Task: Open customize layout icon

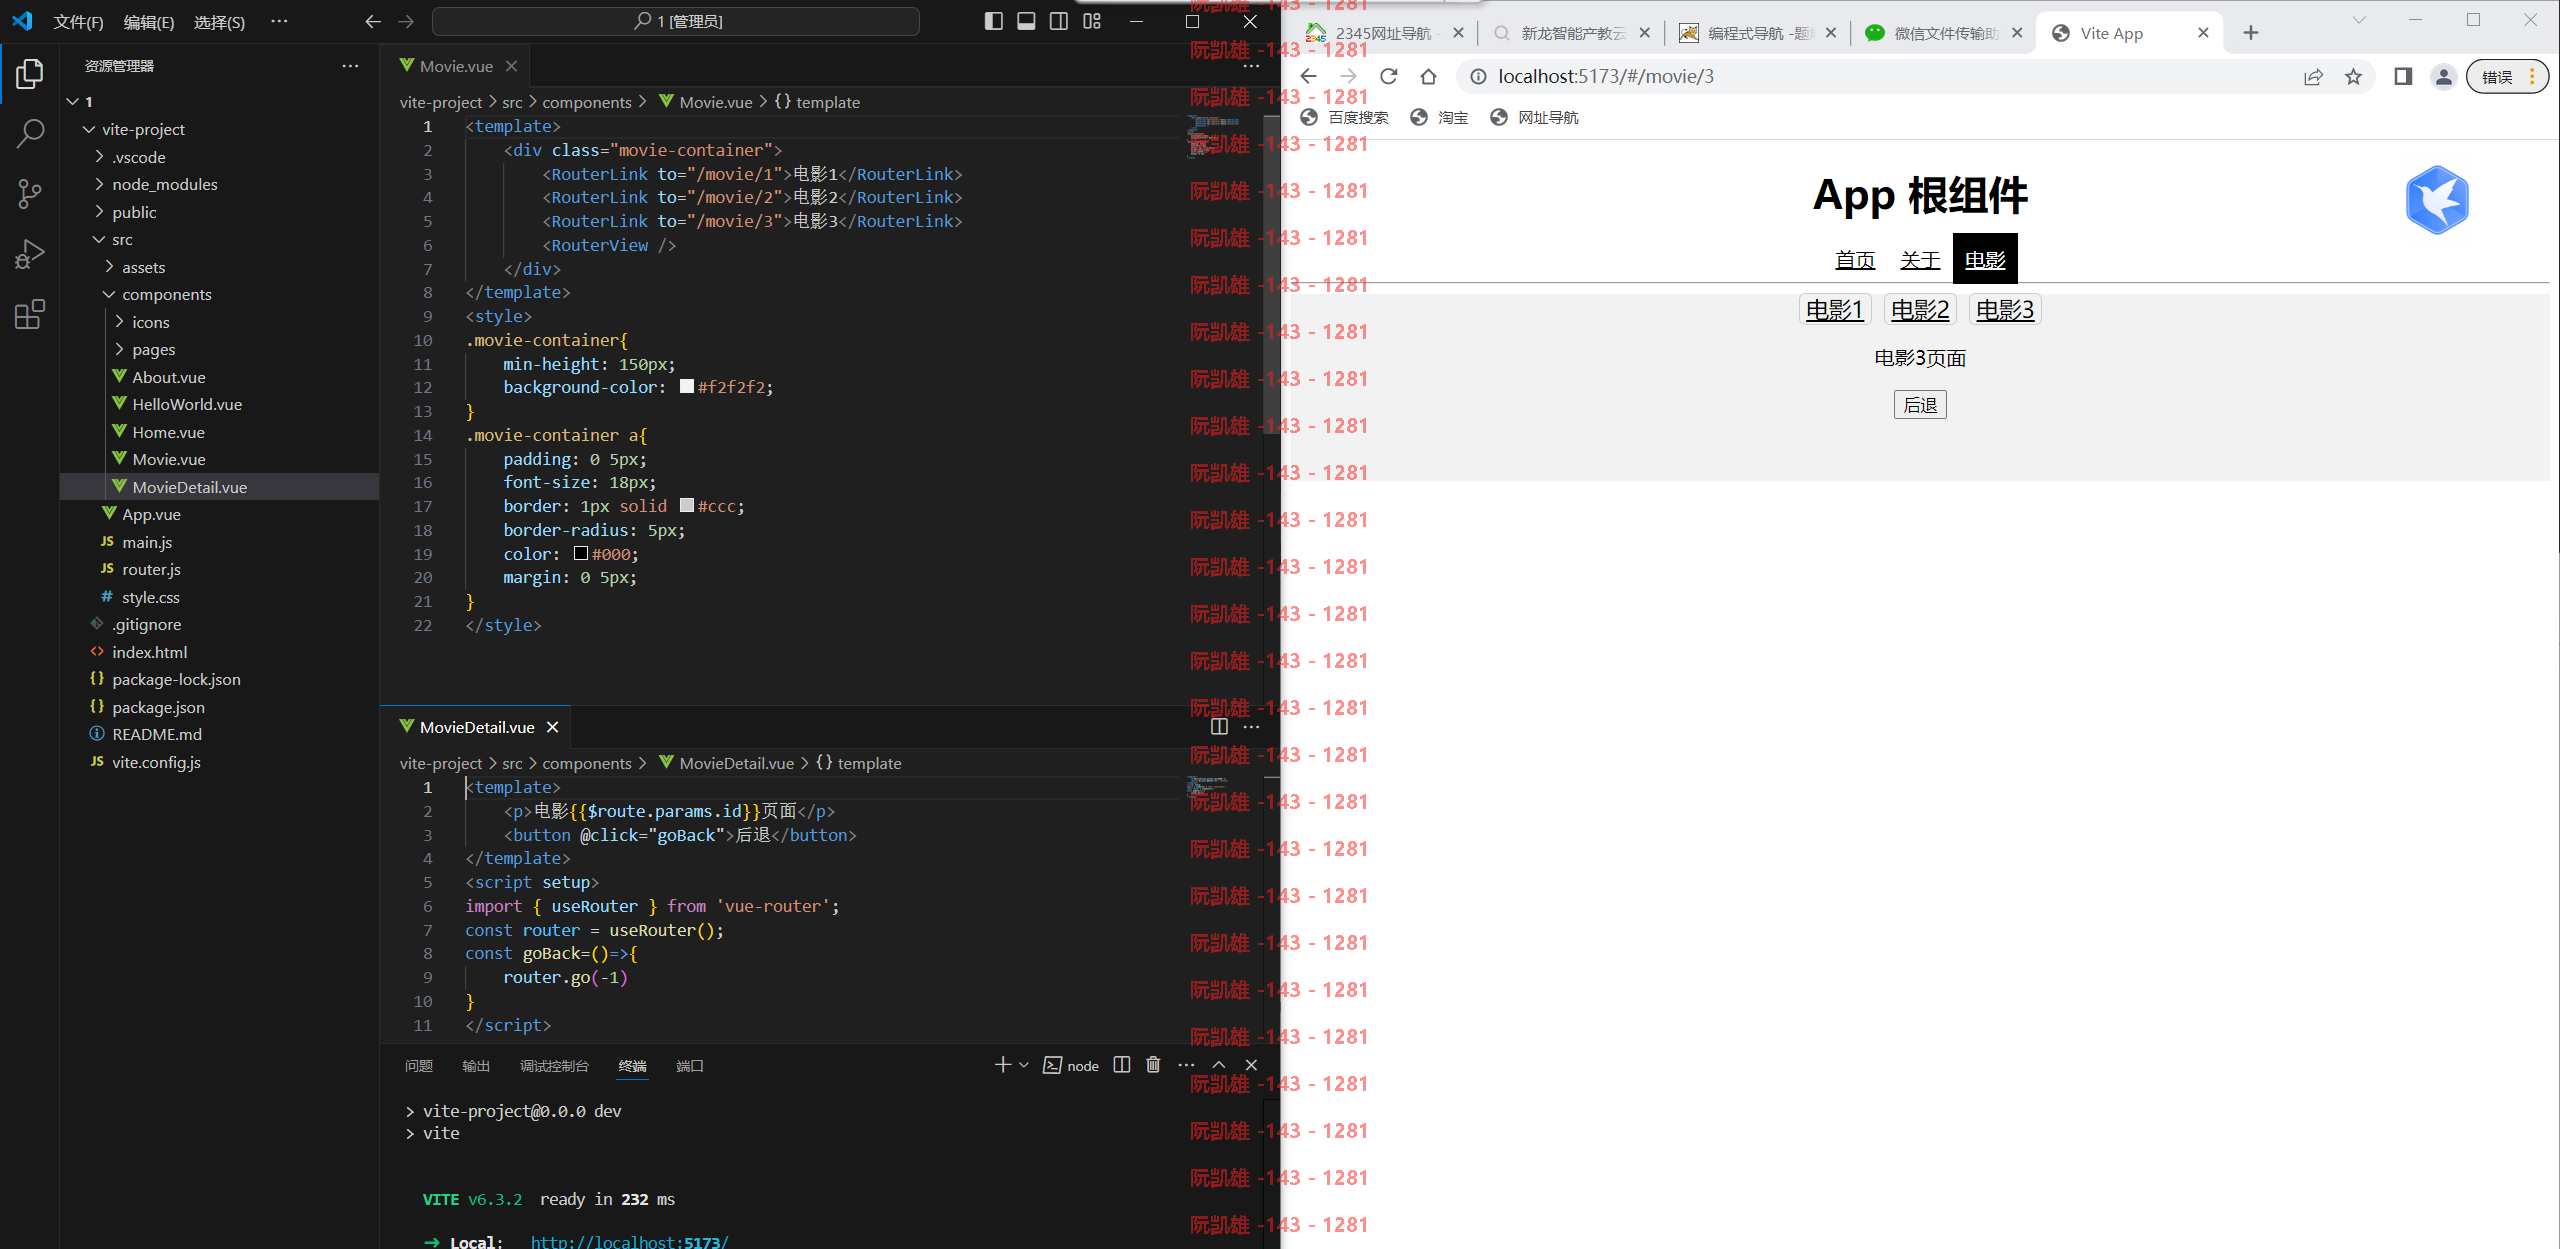Action: tap(1092, 21)
